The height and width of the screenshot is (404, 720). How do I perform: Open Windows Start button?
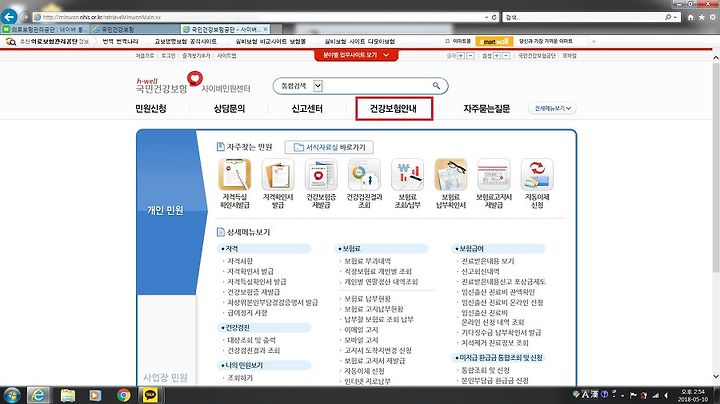(x=11, y=395)
